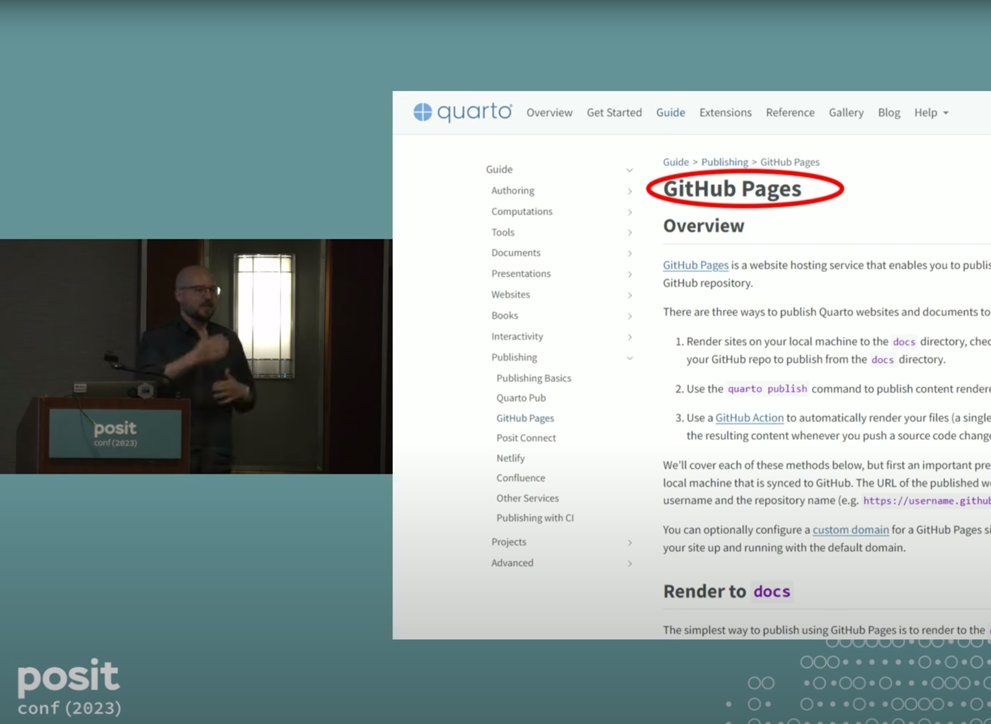Open the custom domain link
The image size is (991, 724).
(850, 530)
